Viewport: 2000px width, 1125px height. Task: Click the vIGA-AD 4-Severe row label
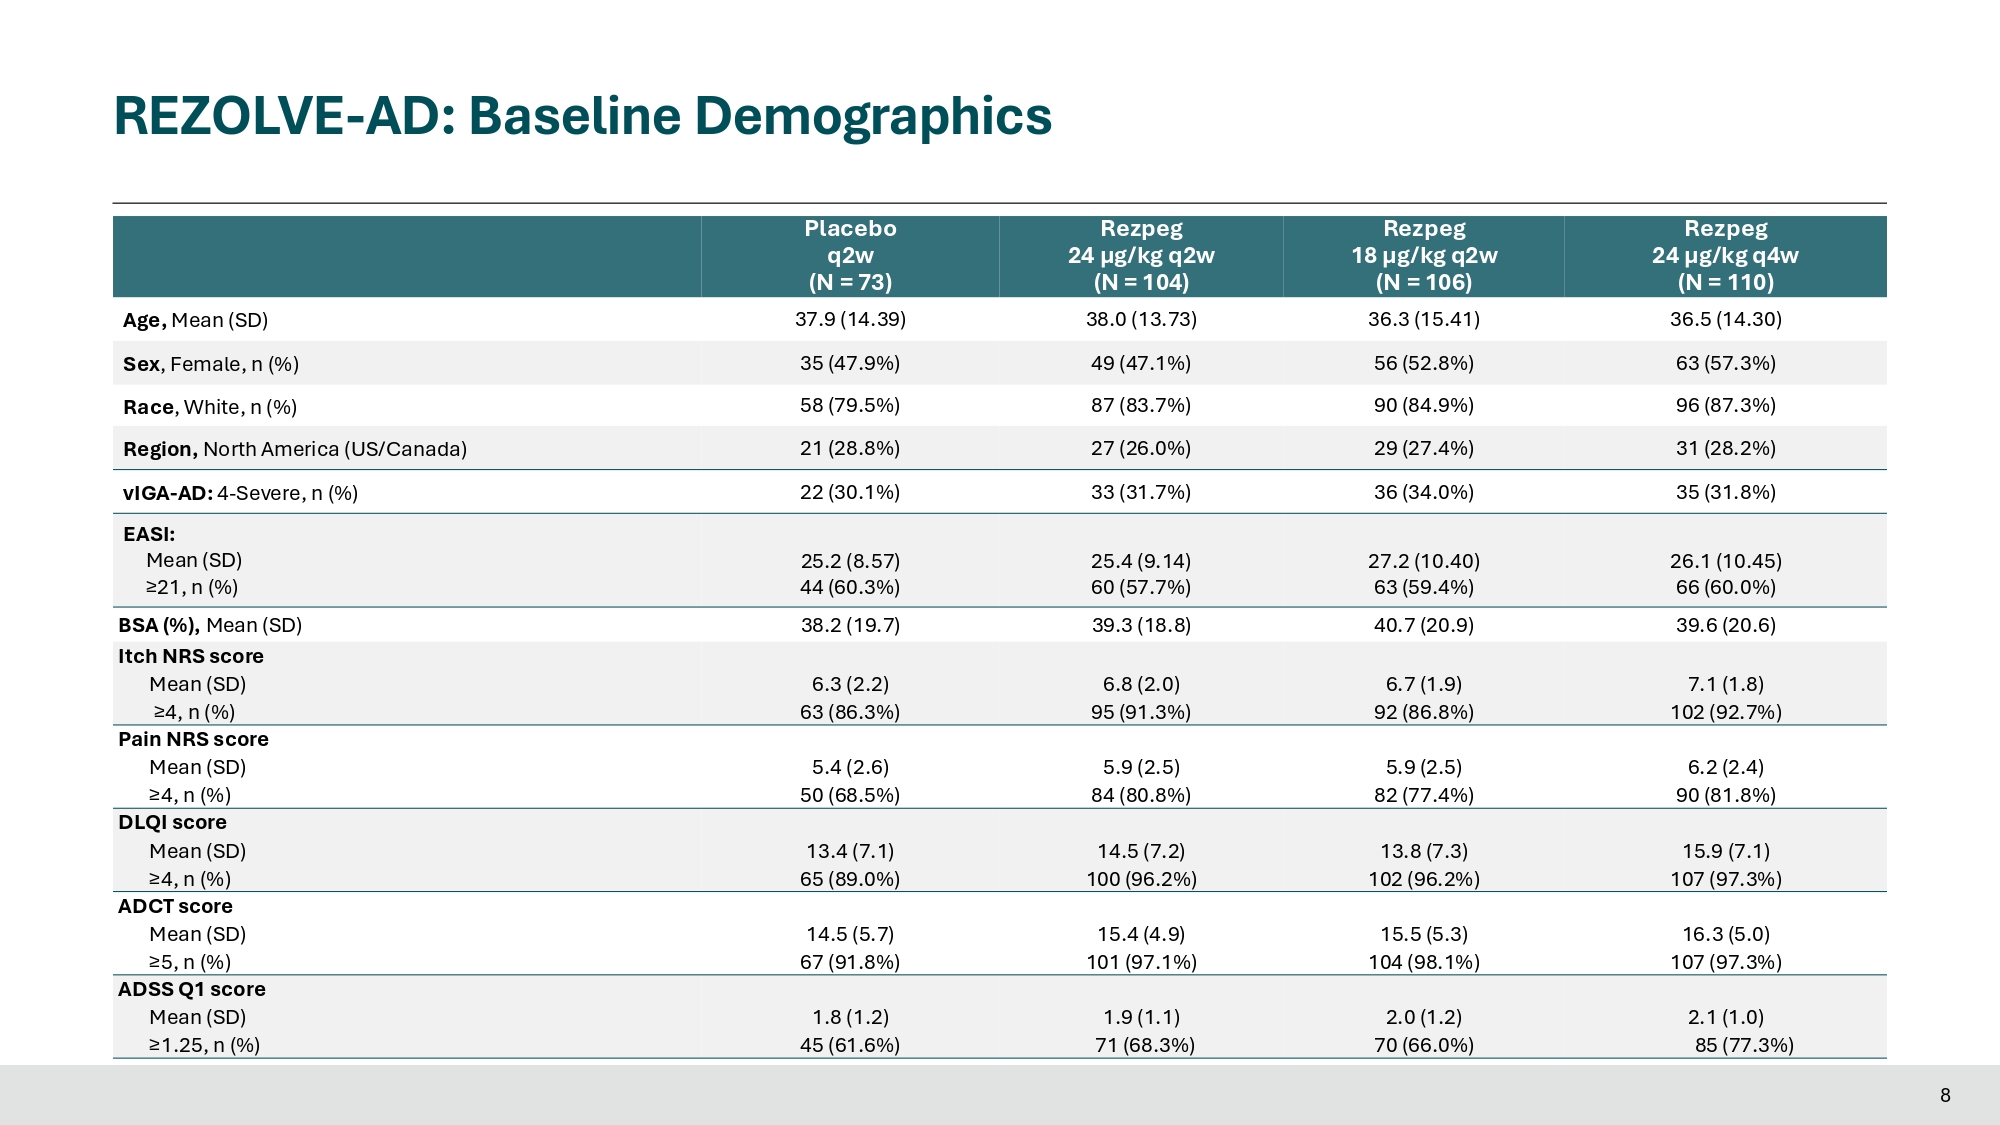pos(240,493)
